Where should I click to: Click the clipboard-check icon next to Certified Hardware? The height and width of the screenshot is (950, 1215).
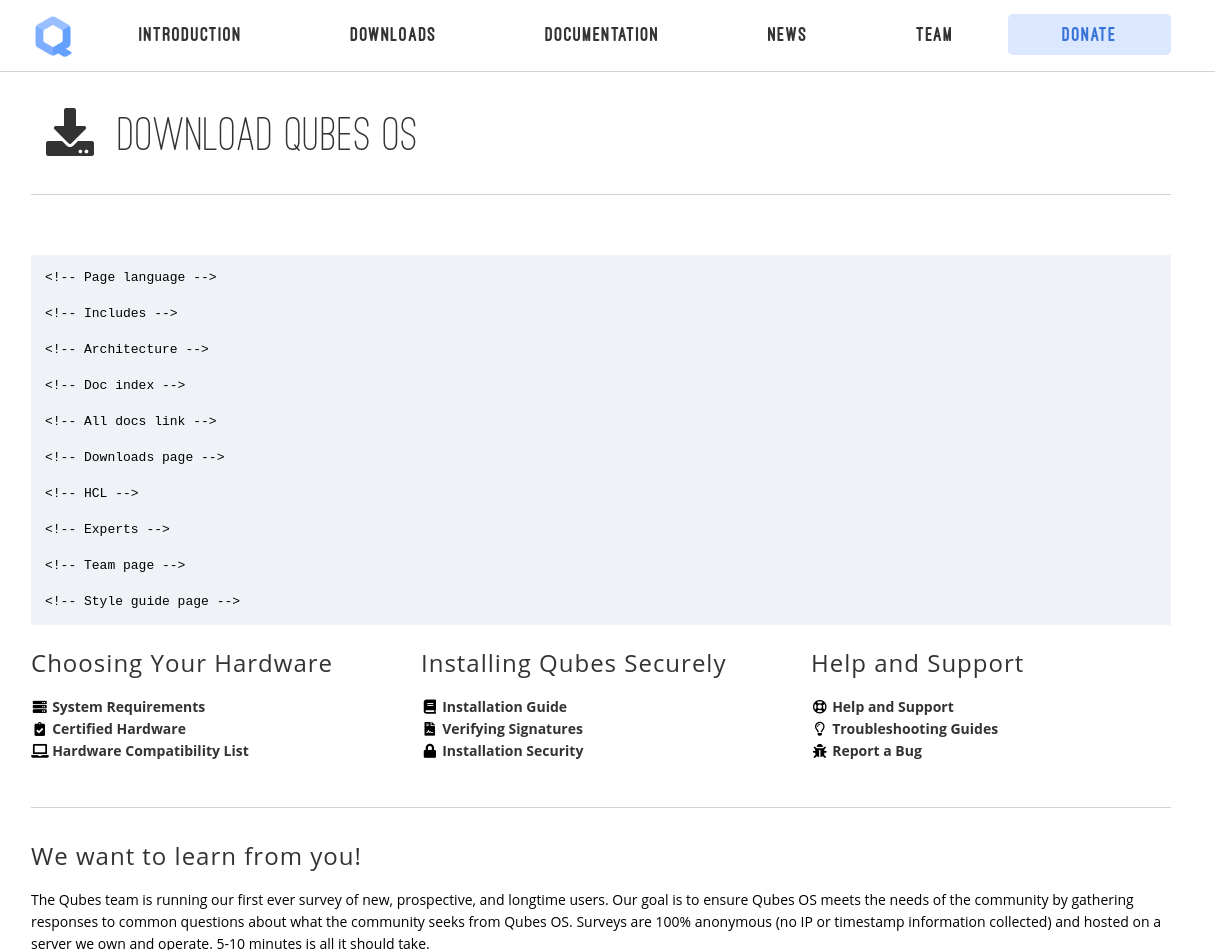click(x=40, y=729)
